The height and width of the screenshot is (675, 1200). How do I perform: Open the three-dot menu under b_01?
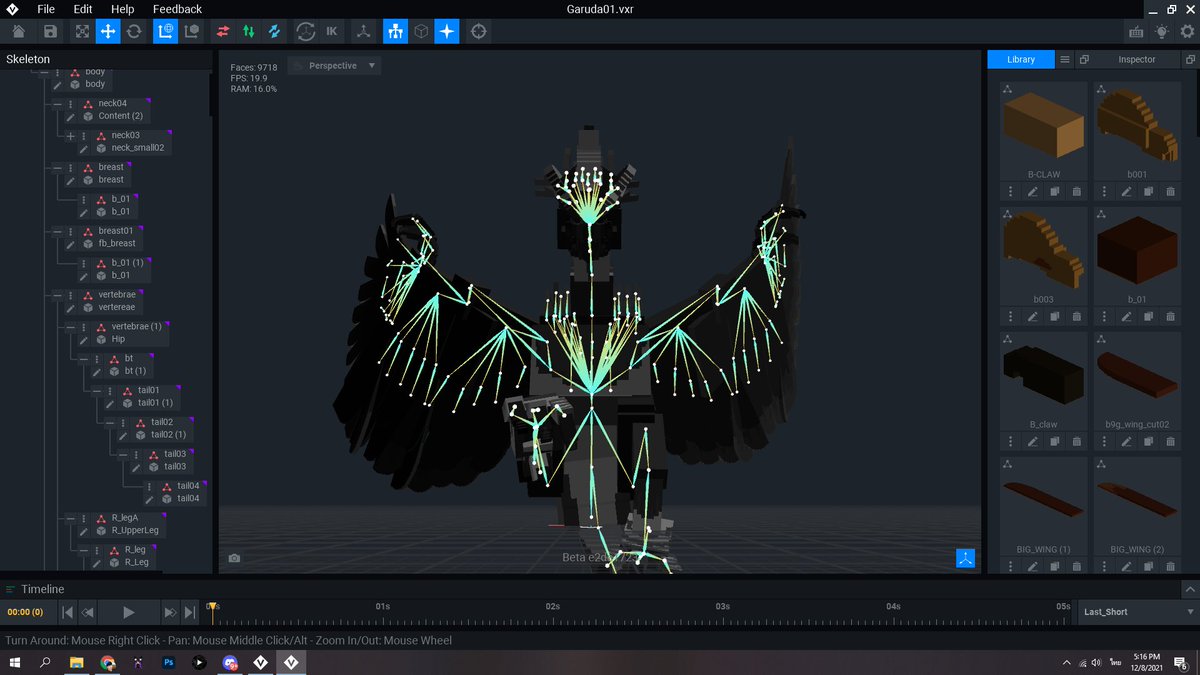pos(1105,316)
